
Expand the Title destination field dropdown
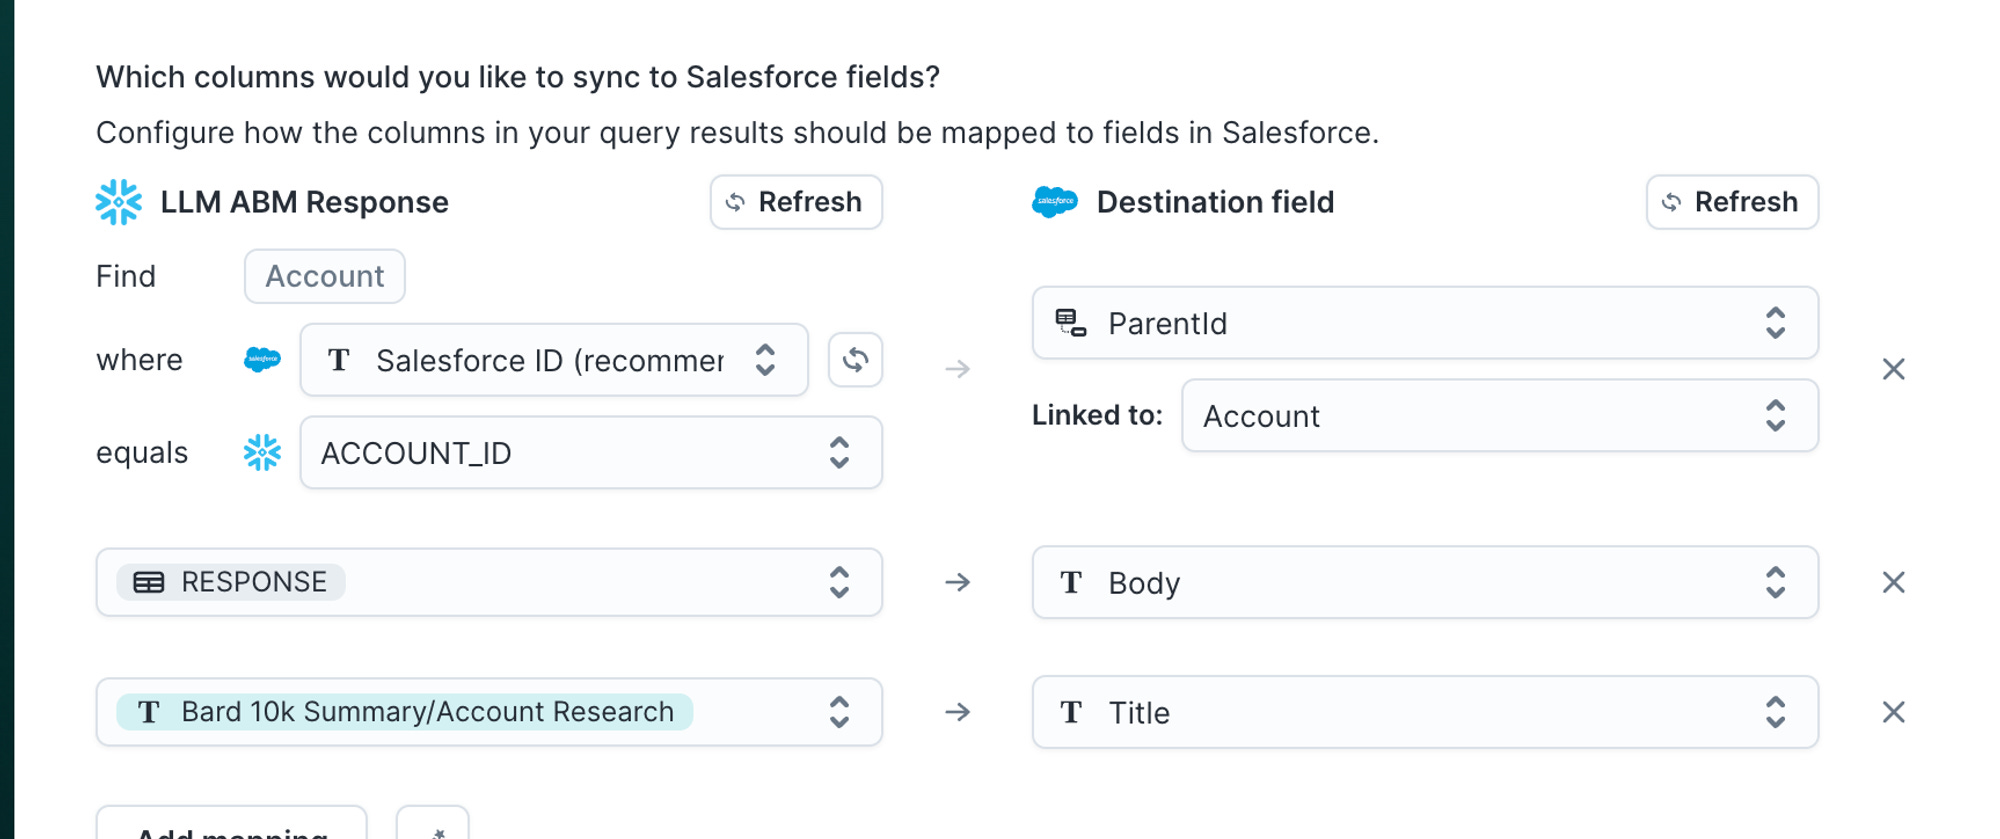[x=1424, y=712]
